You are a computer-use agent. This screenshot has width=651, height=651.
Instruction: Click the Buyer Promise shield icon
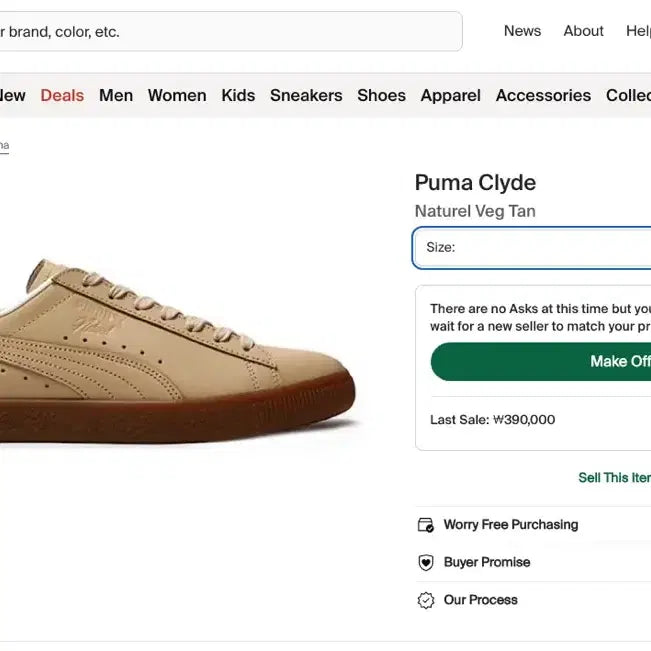coord(426,563)
